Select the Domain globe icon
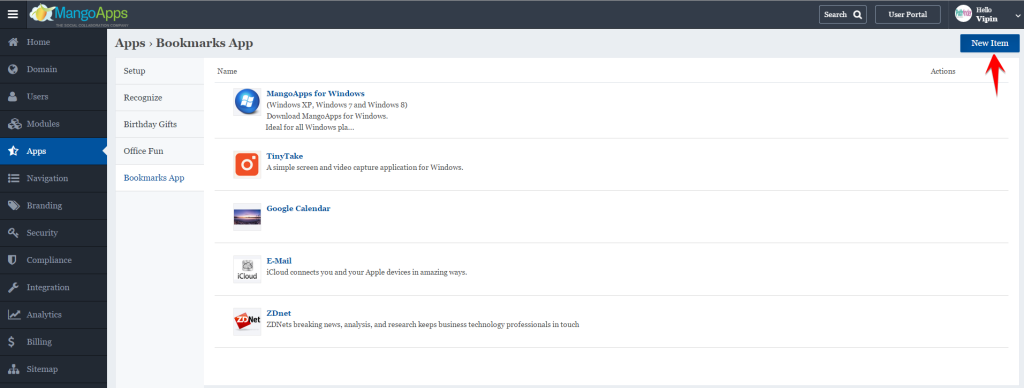This screenshot has height=388, width=1024. point(13,69)
